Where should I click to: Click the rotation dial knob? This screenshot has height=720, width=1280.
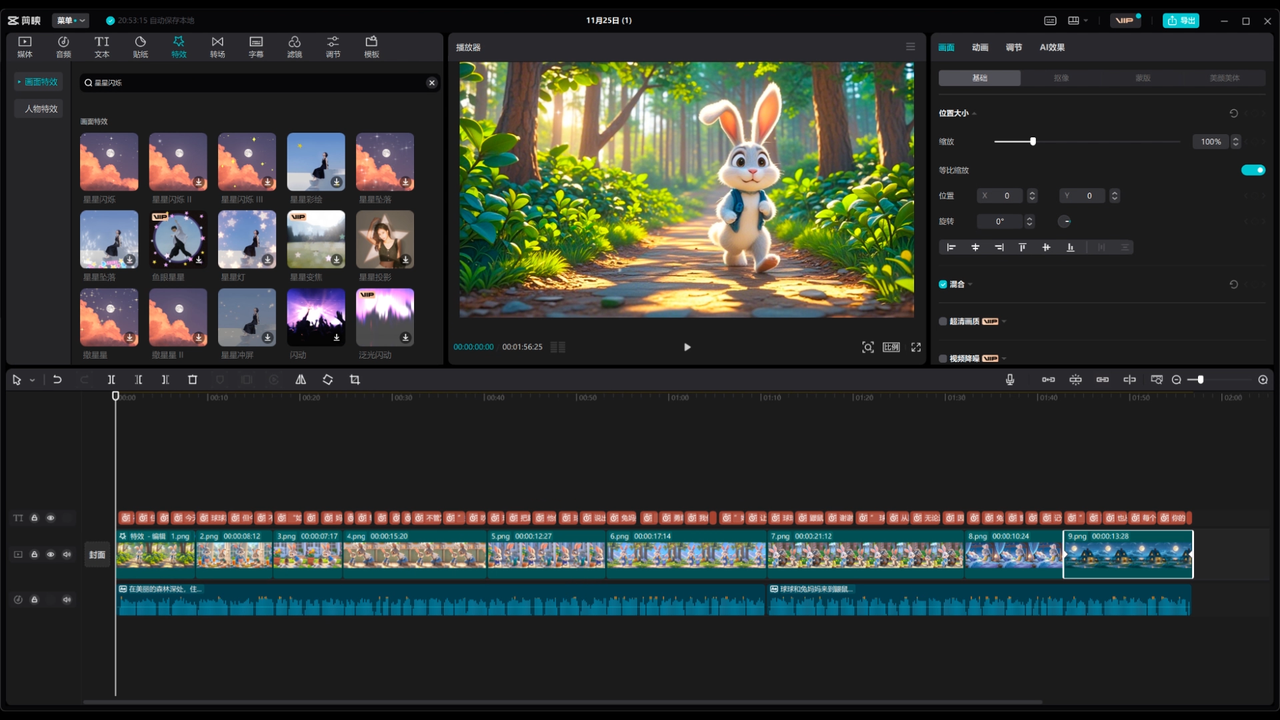[x=1064, y=221]
